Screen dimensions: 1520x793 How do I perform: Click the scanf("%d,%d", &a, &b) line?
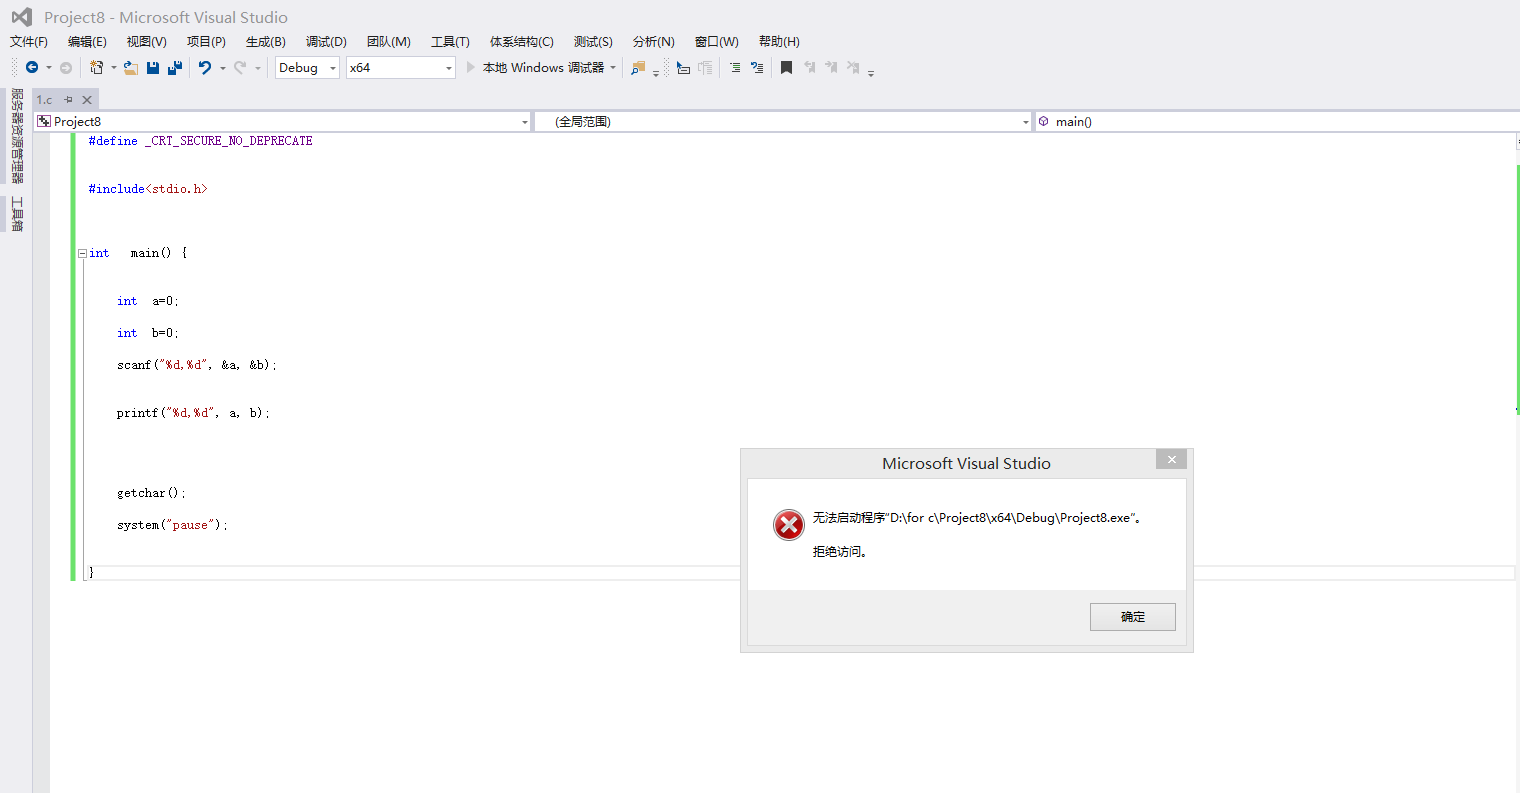[x=197, y=365]
